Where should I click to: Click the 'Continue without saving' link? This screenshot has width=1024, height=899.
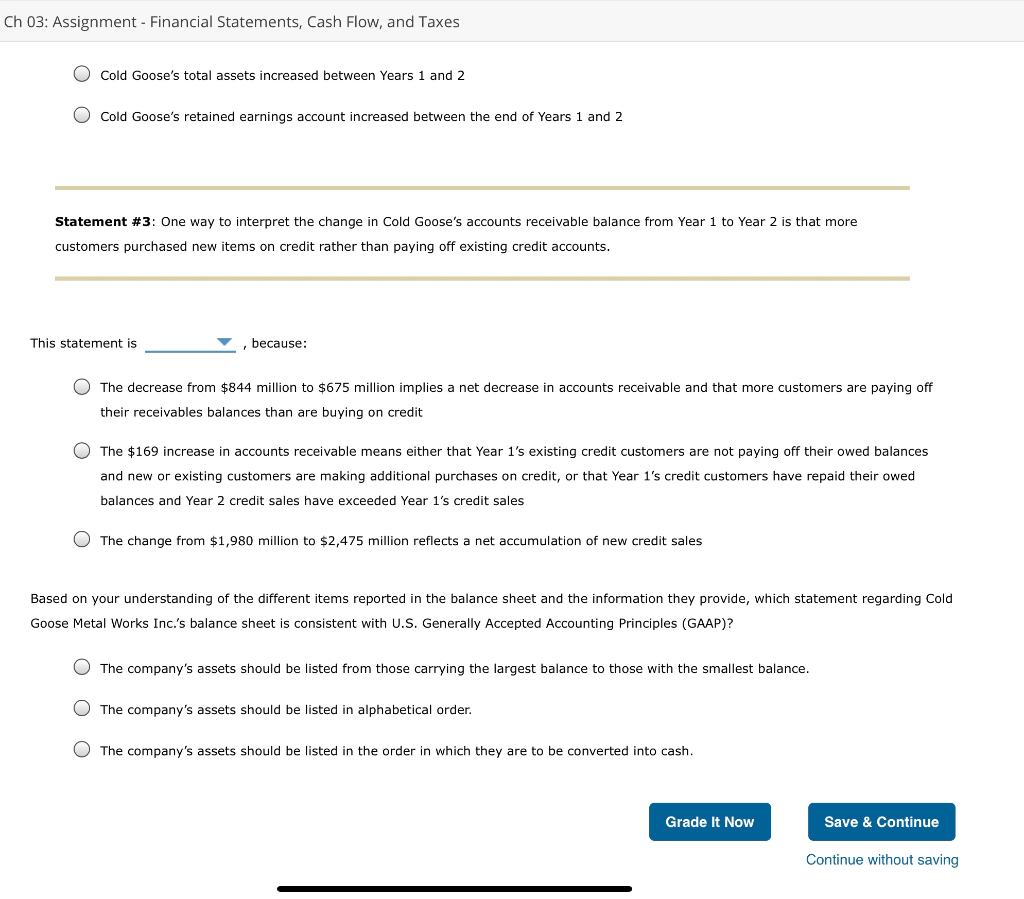881,859
